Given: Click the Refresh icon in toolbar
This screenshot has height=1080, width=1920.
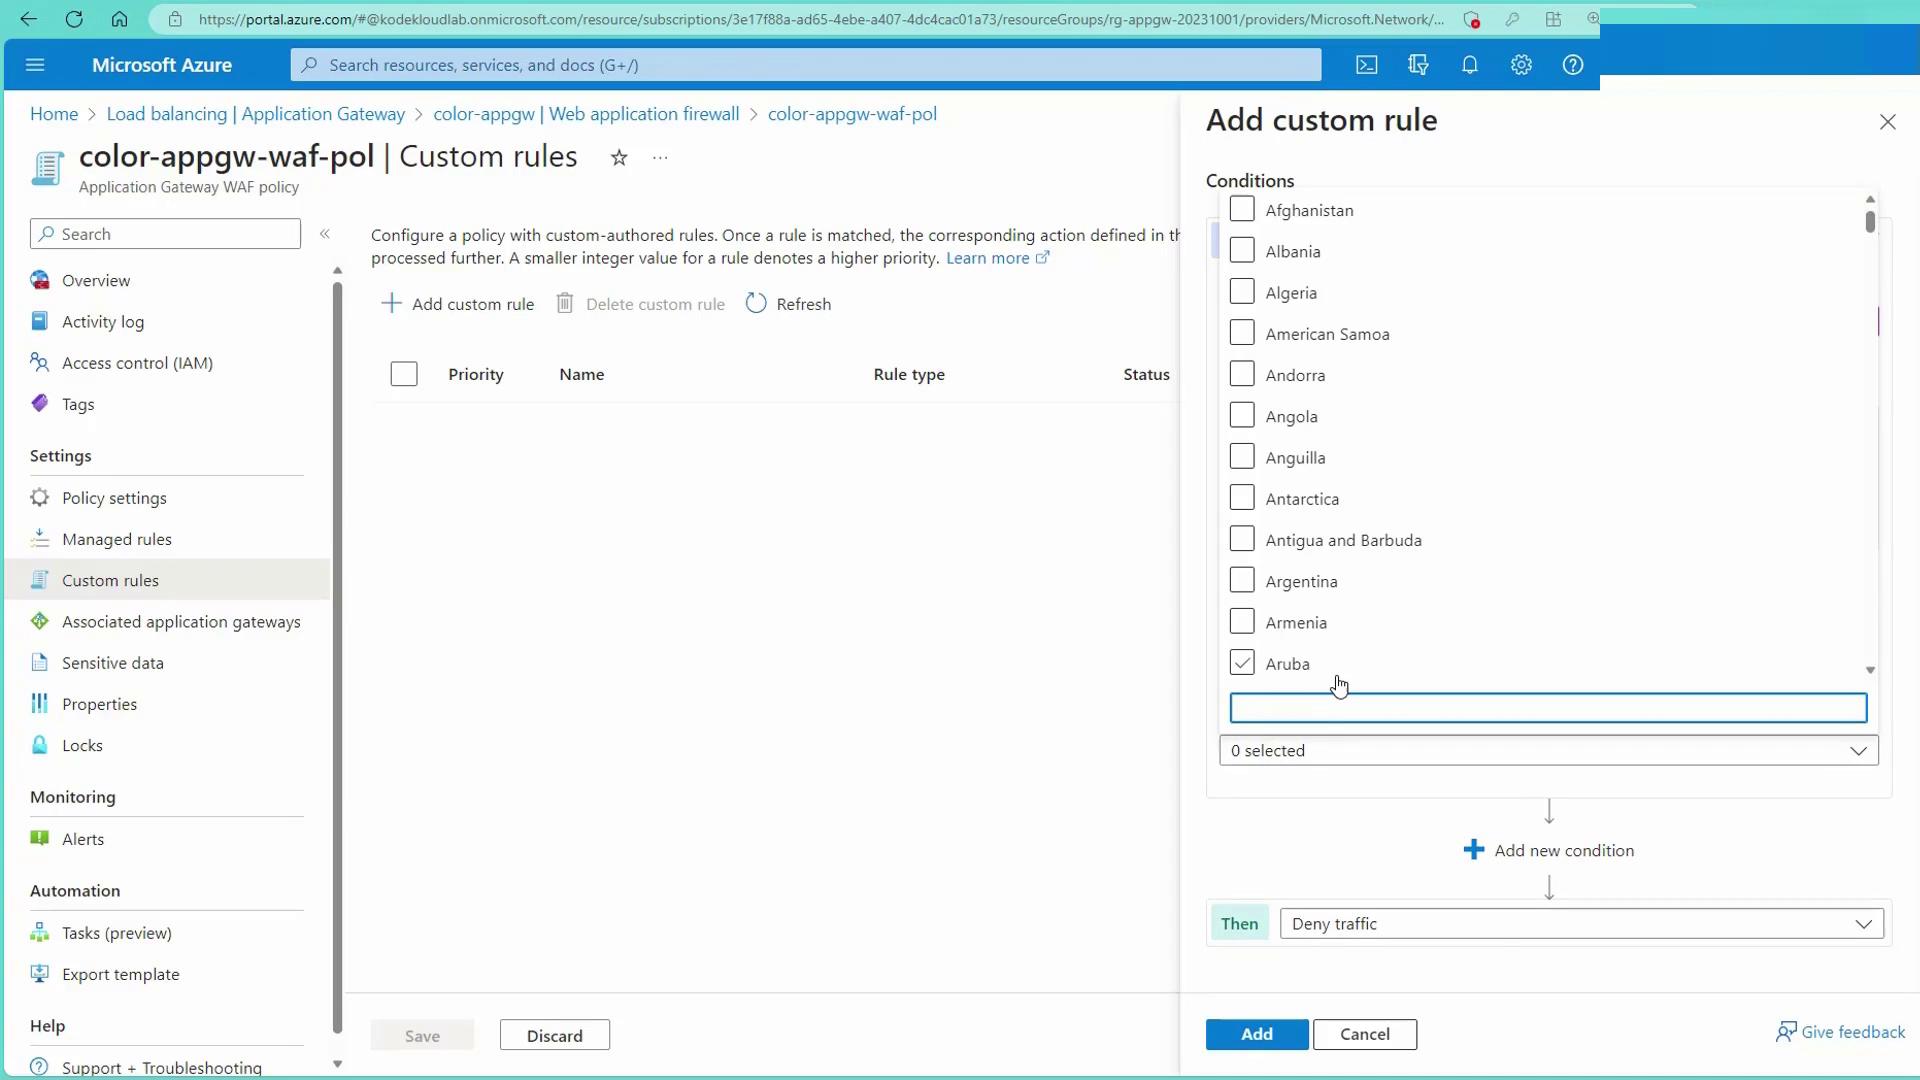Looking at the screenshot, I should coord(756,304).
